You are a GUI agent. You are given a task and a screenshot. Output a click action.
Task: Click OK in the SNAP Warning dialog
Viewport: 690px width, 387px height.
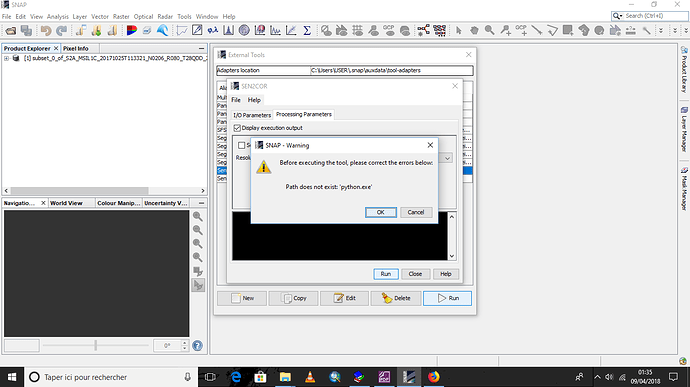(381, 212)
